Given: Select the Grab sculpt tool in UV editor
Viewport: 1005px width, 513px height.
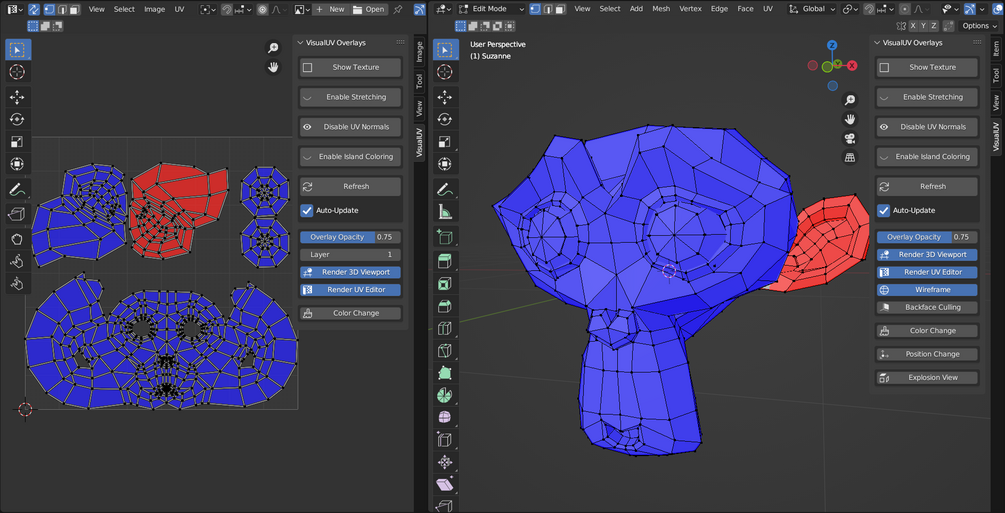Looking at the screenshot, I should pyautogui.click(x=17, y=239).
